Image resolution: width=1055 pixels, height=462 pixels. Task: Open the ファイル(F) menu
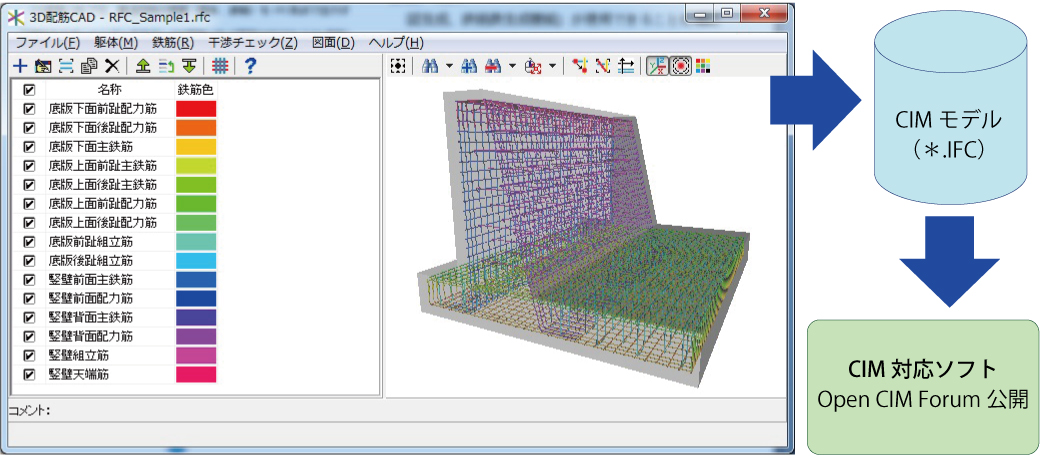click(48, 42)
